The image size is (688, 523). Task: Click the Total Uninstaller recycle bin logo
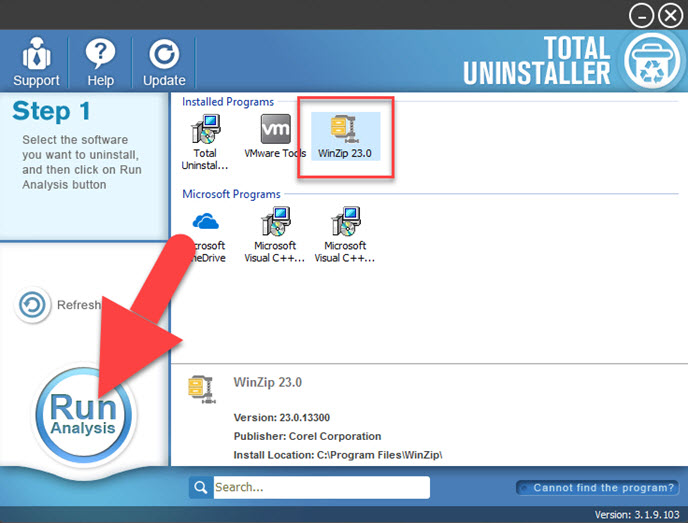652,61
